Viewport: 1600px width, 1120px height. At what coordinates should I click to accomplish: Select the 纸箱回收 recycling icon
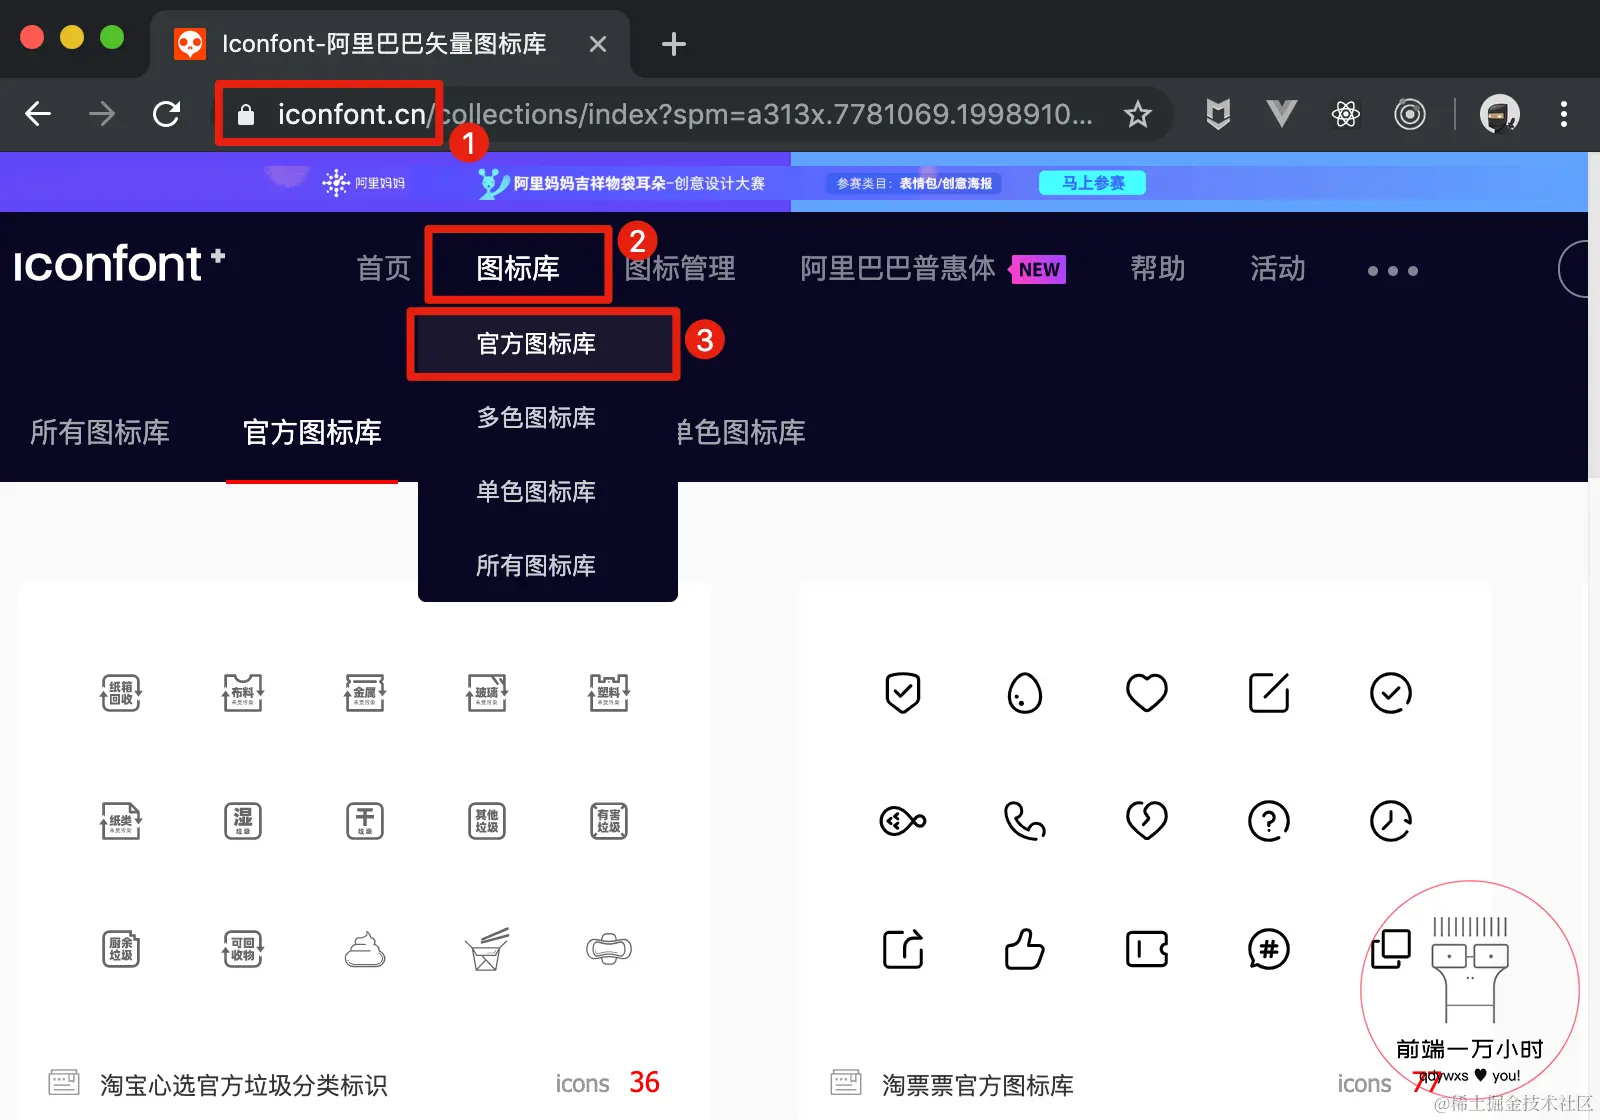tap(121, 693)
